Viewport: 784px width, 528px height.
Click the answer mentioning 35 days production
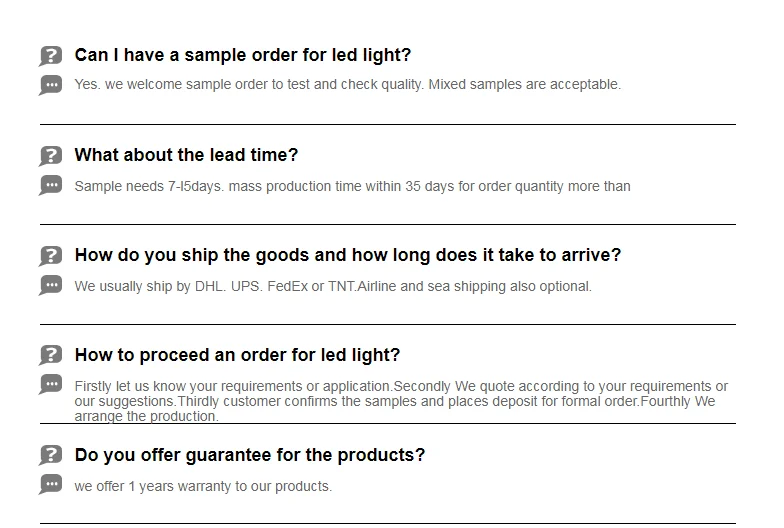(352, 186)
